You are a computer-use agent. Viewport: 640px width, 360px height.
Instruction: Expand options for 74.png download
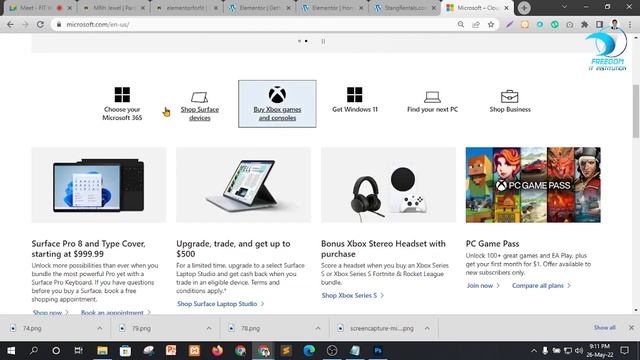tap(100, 328)
